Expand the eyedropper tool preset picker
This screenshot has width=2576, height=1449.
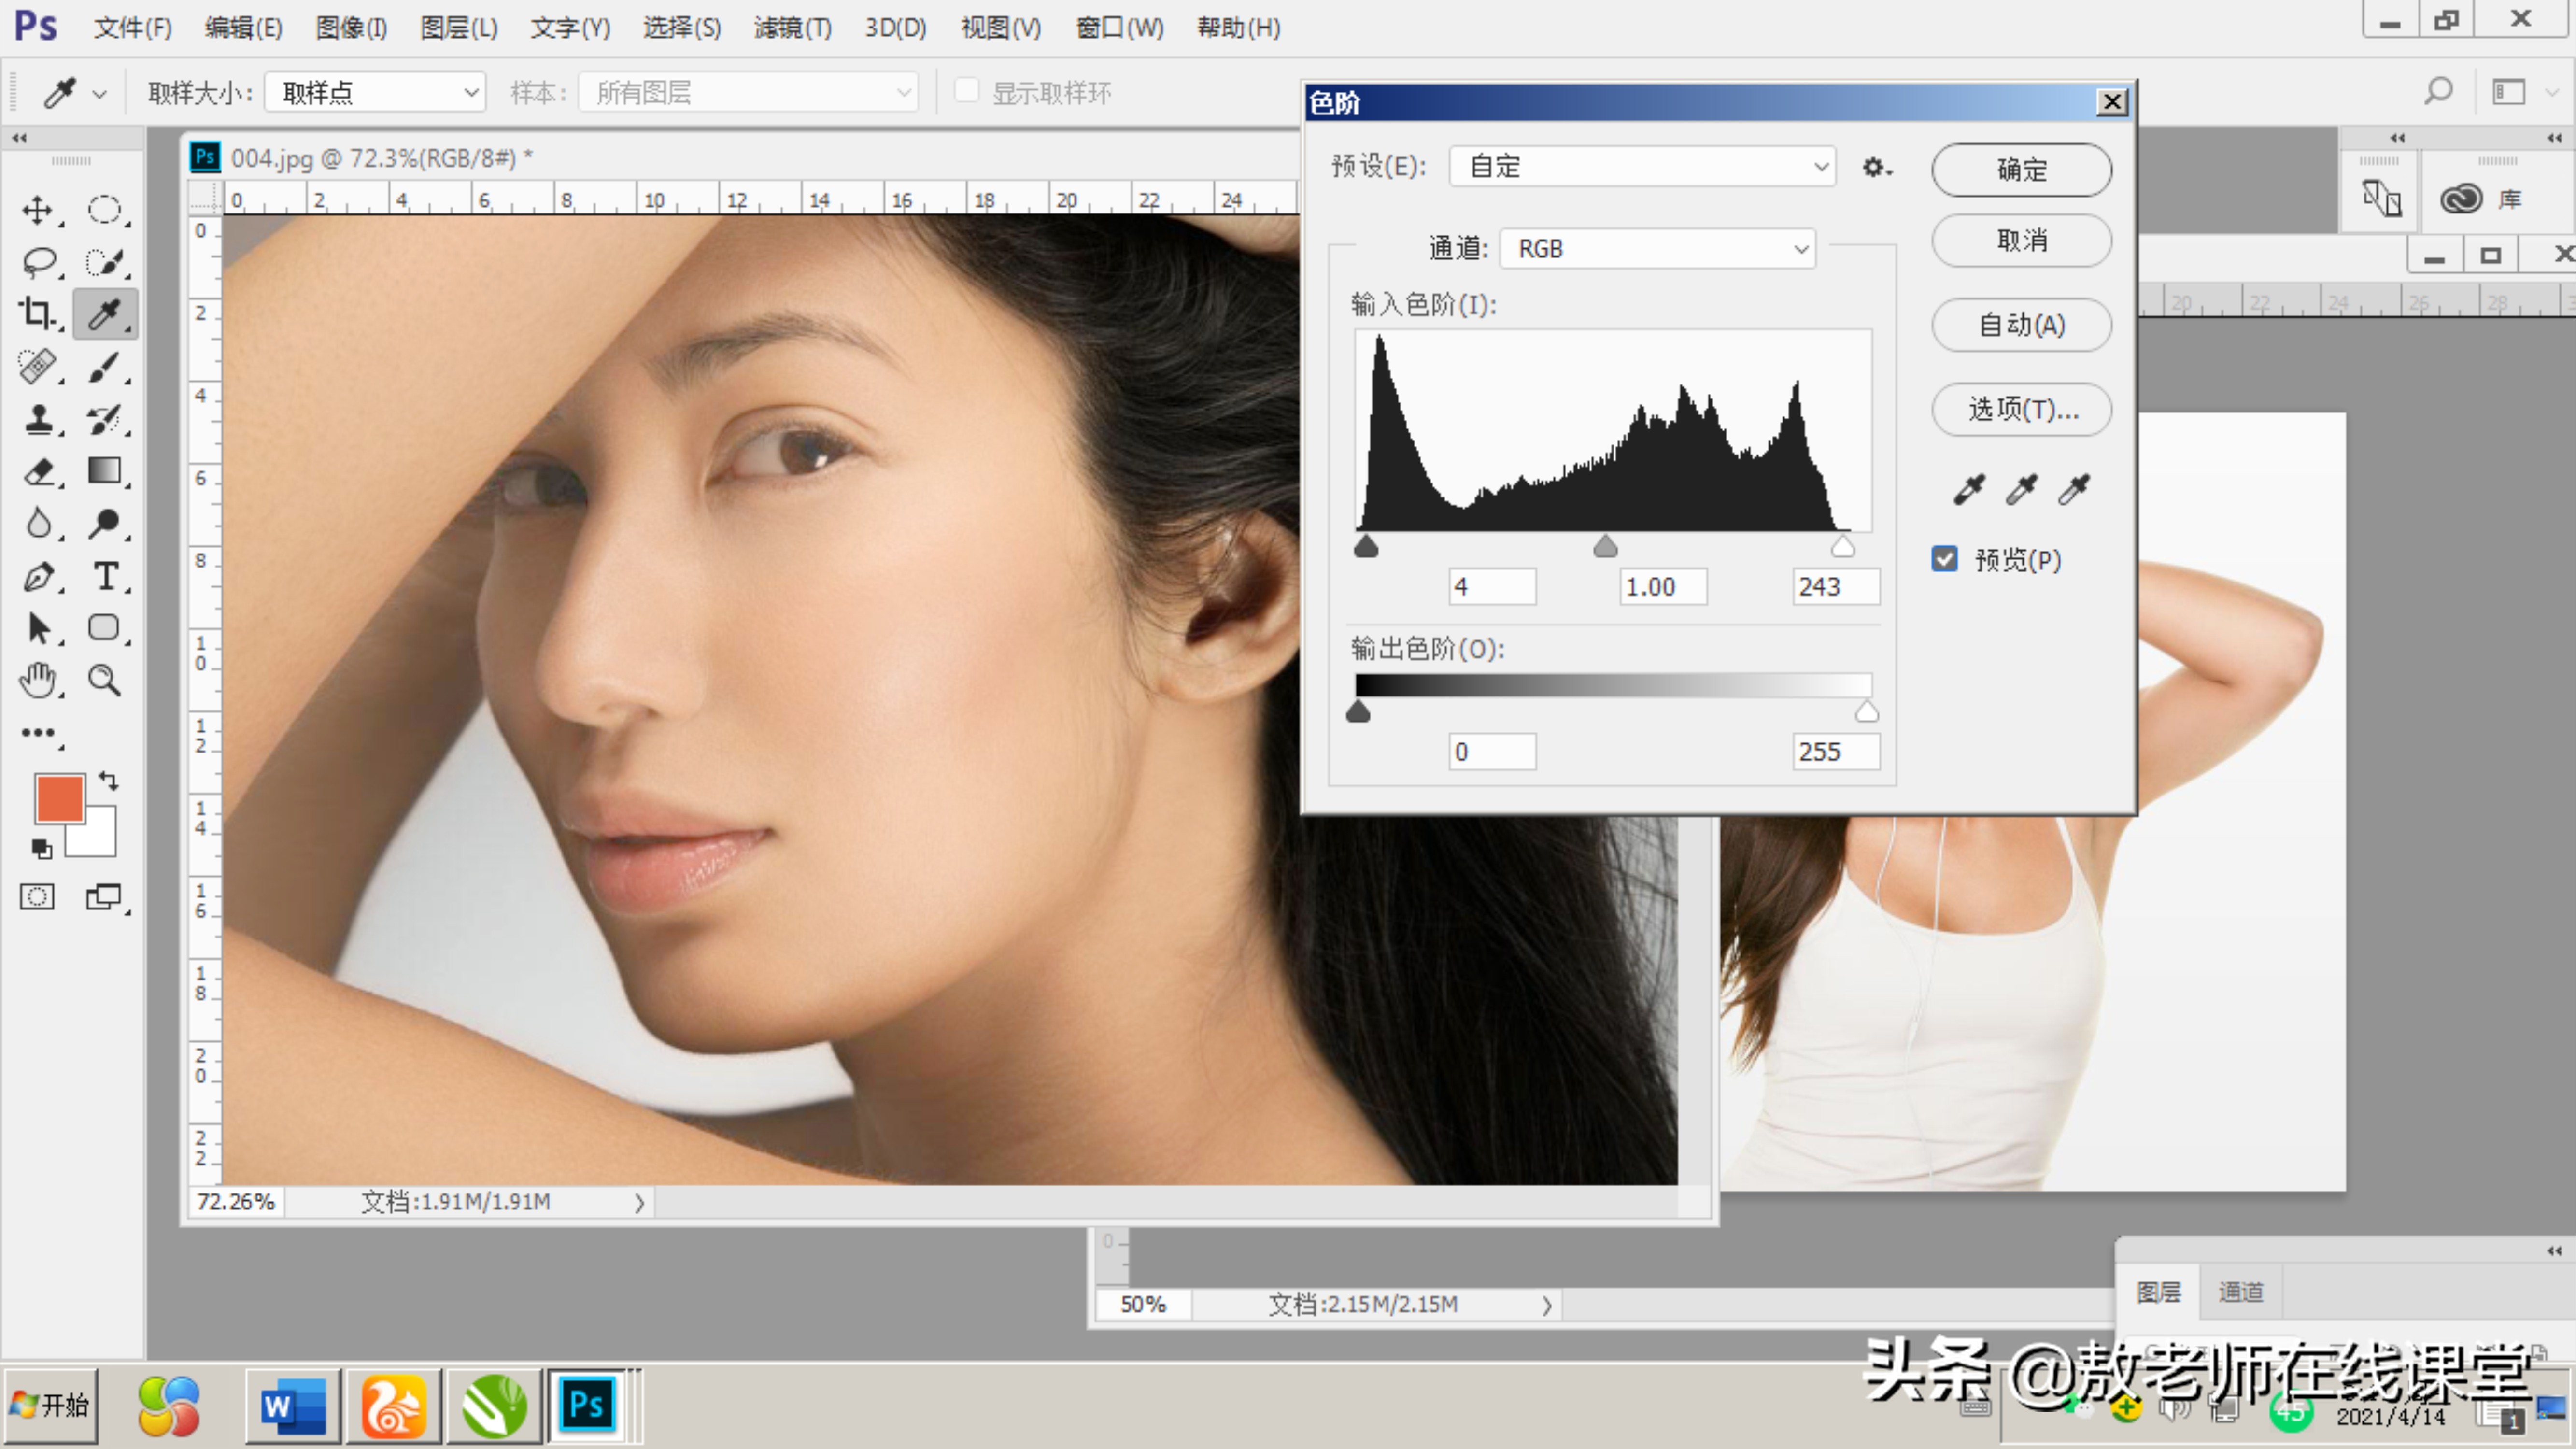[x=99, y=94]
